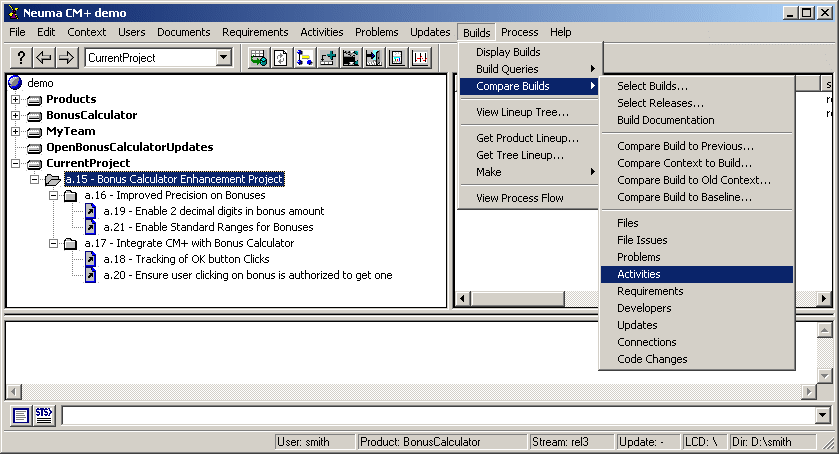Click left arrow of output pane horizontal scrollbar
This screenshot has width=839, height=454.
14,391
